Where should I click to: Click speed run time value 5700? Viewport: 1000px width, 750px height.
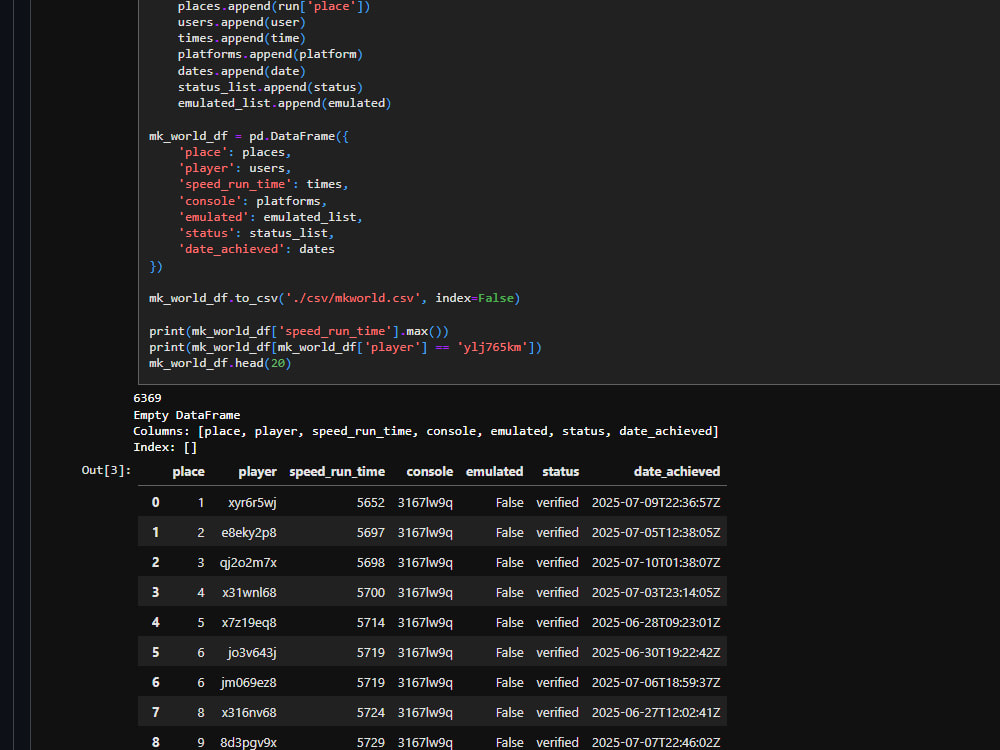coord(371,592)
